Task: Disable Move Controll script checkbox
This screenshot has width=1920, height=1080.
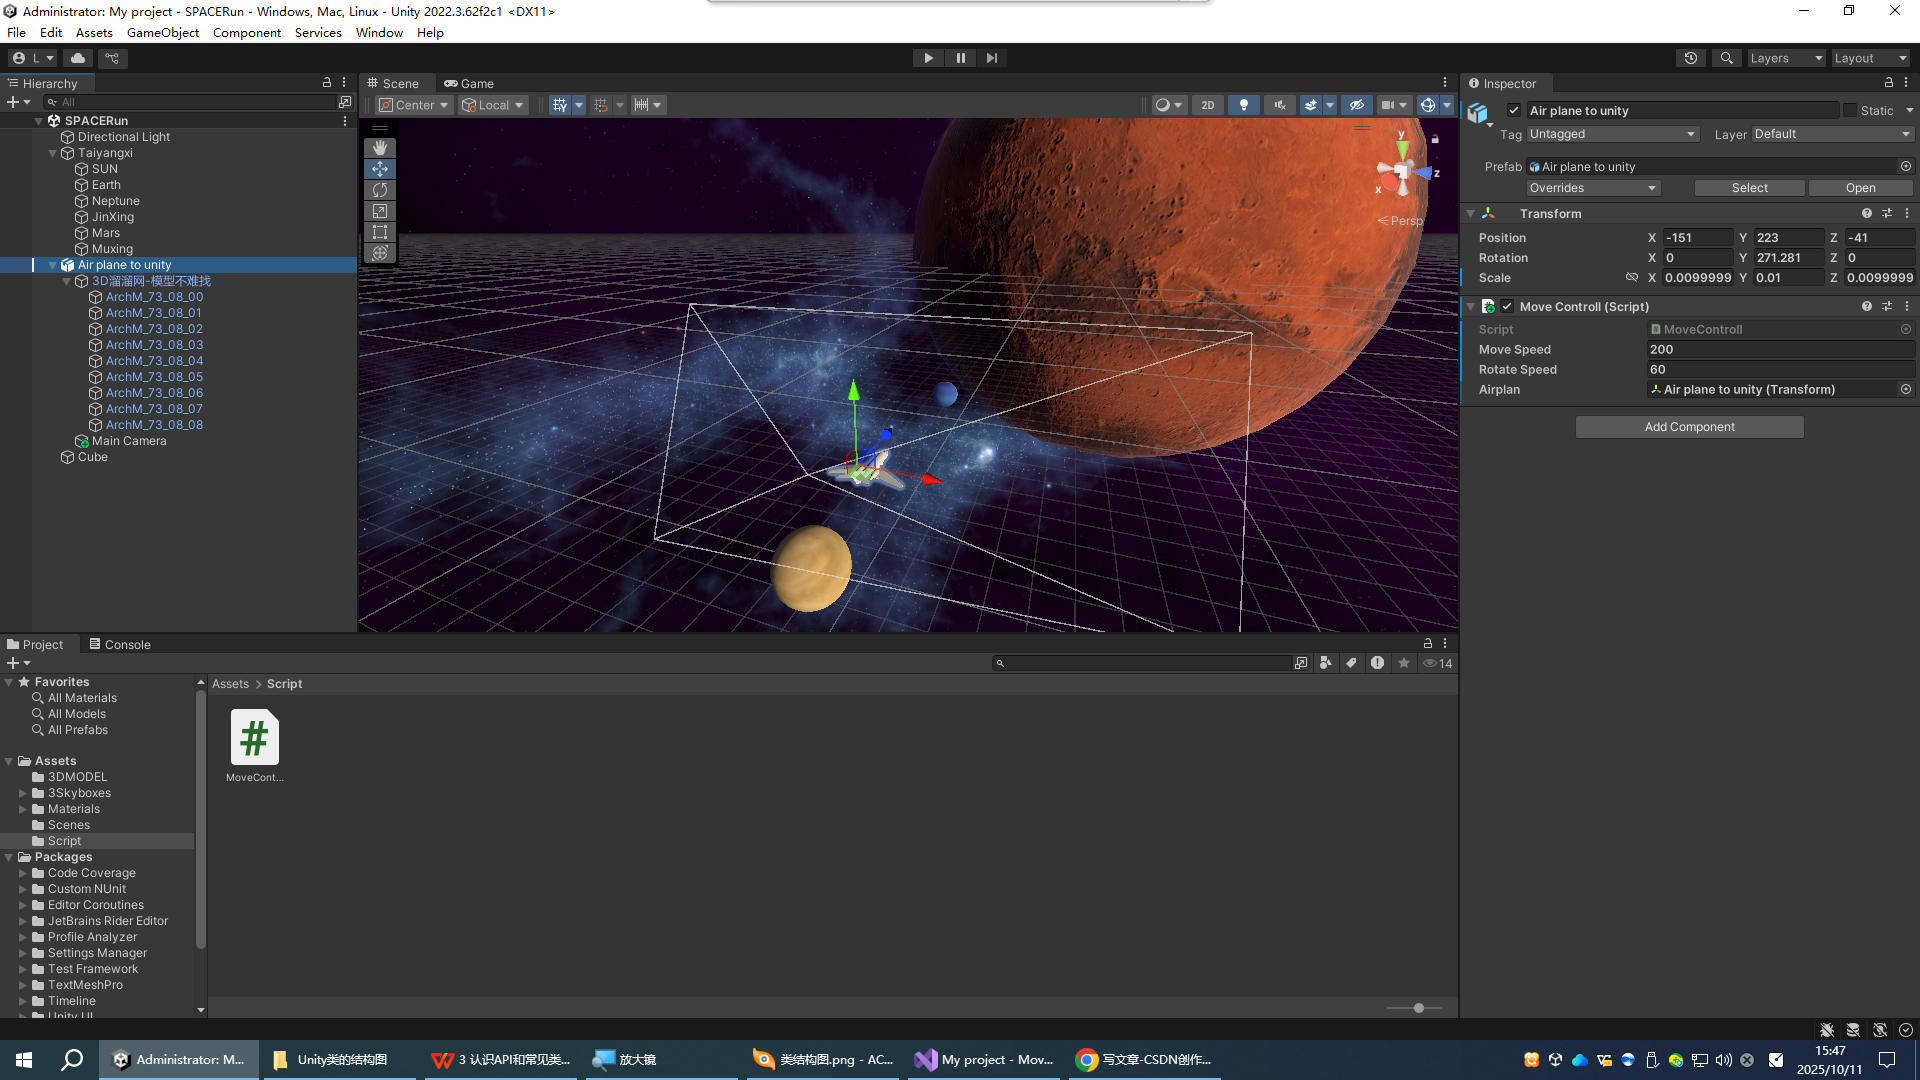Action: [1507, 307]
